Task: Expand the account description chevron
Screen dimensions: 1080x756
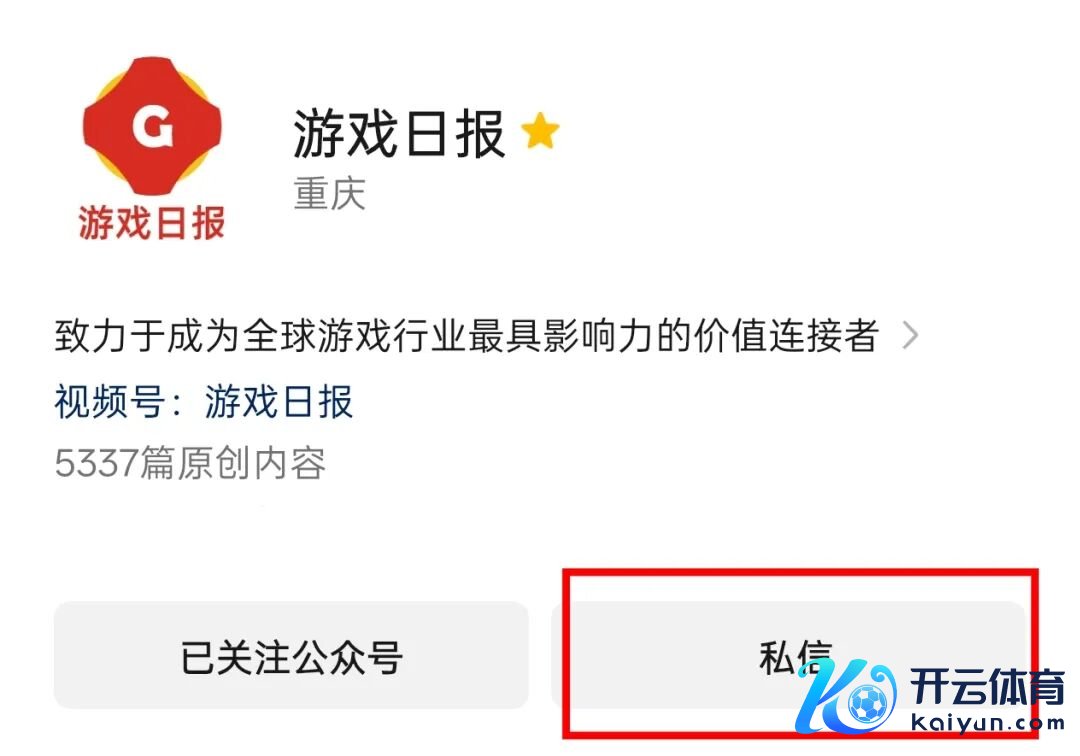Action: pyautogui.click(x=911, y=336)
